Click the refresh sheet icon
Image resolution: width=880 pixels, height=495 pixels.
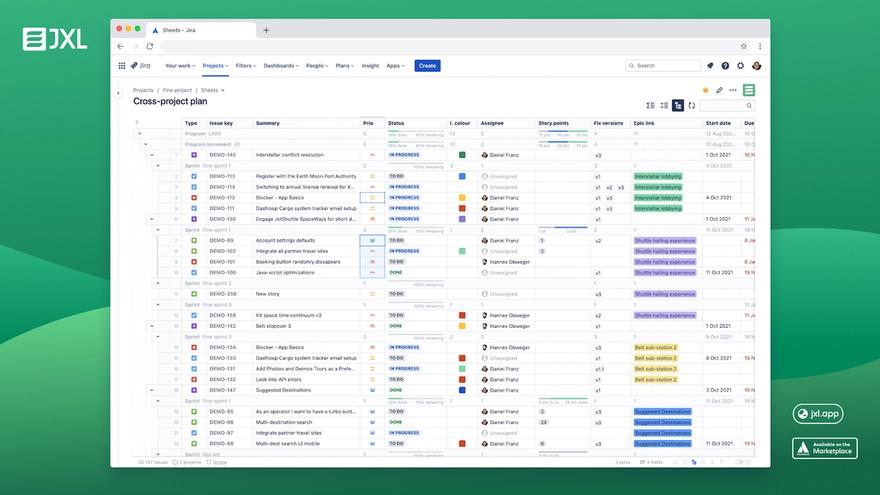pyautogui.click(x=692, y=106)
